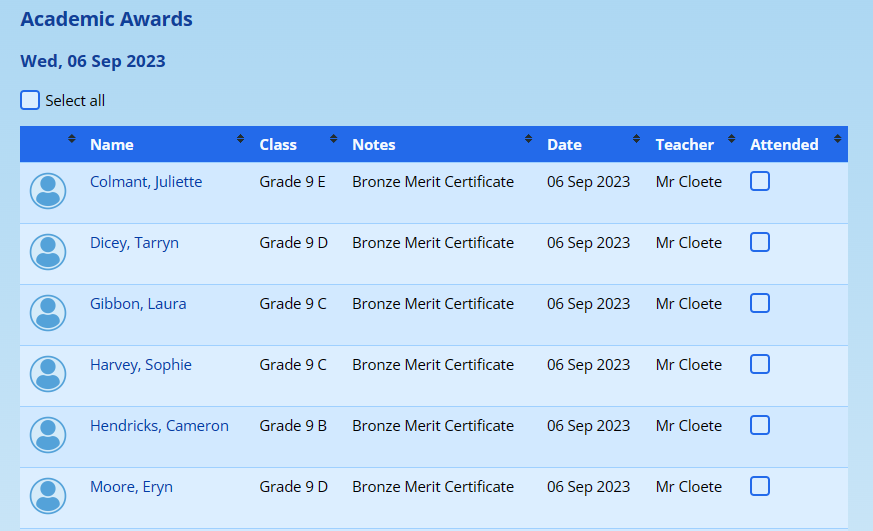Sort table by Name column arrows
Screen dimensions: 873x531
pyautogui.click(x=240, y=139)
